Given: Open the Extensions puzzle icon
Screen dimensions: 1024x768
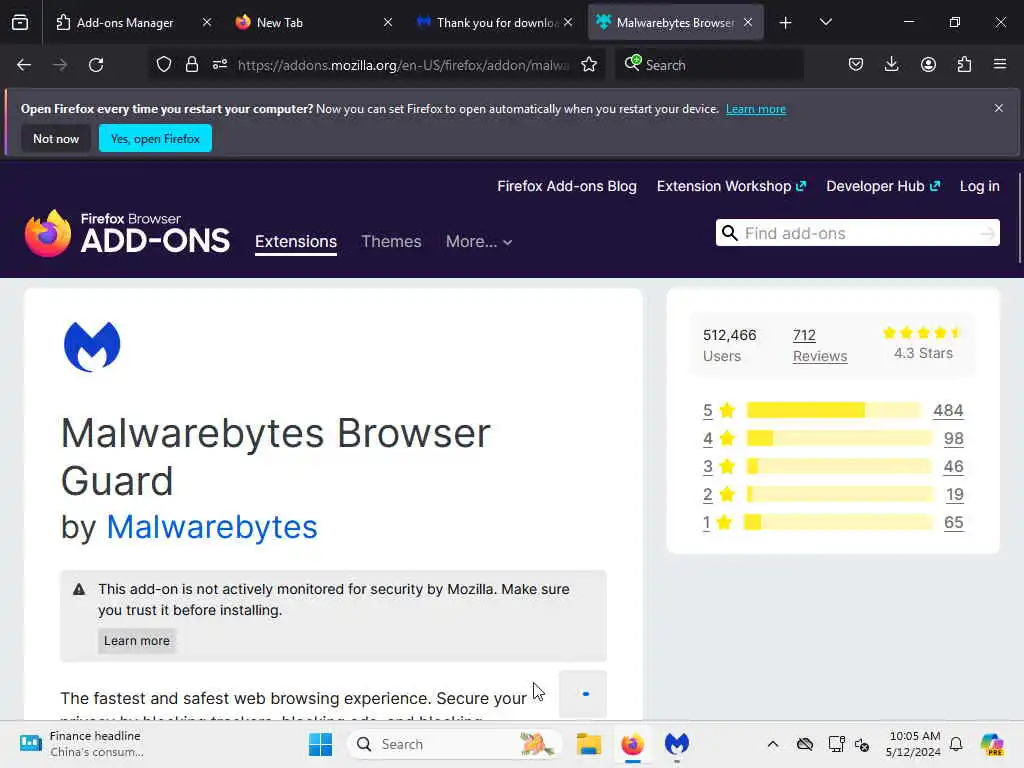Looking at the screenshot, I should pos(964,64).
